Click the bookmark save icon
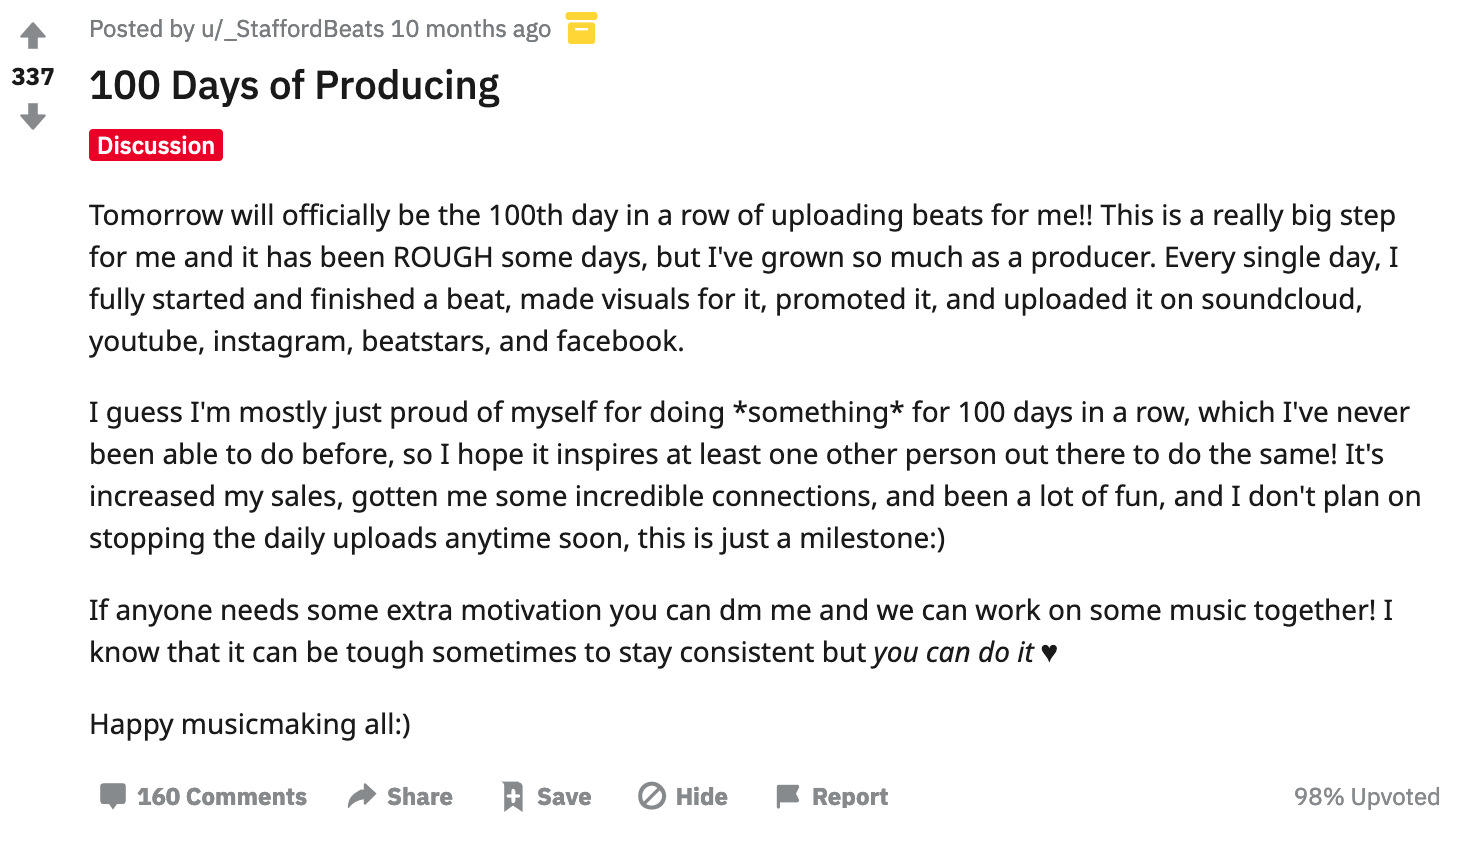 click(513, 796)
